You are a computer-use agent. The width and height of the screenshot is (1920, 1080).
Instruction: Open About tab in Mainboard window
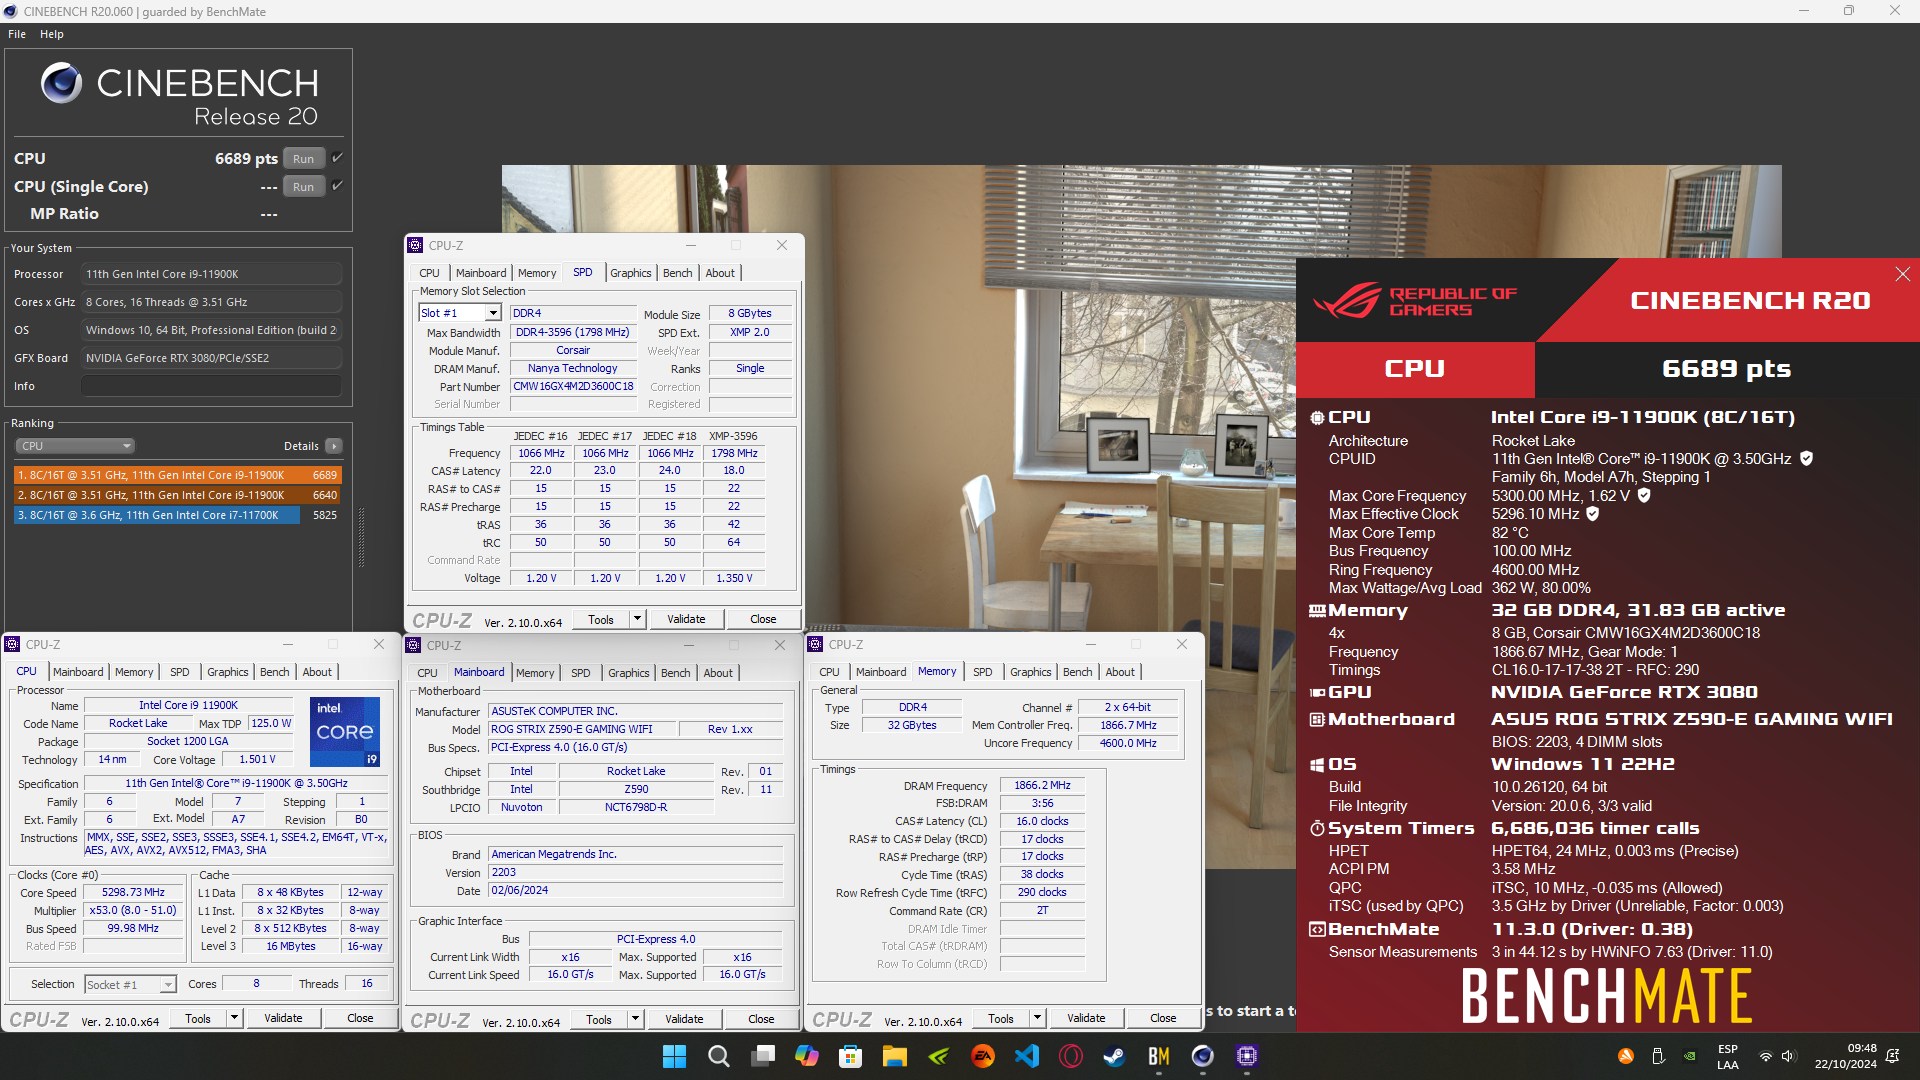pos(718,673)
